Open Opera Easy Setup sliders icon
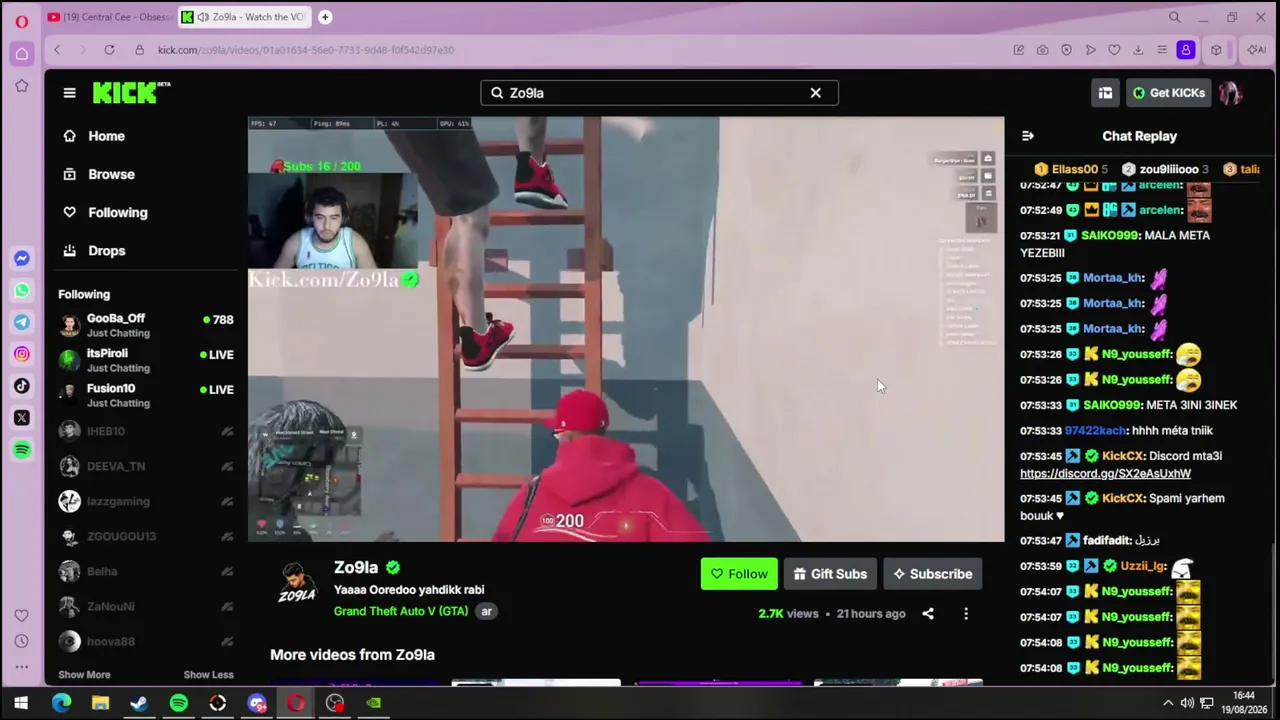1280x720 pixels. pyautogui.click(x=1162, y=50)
